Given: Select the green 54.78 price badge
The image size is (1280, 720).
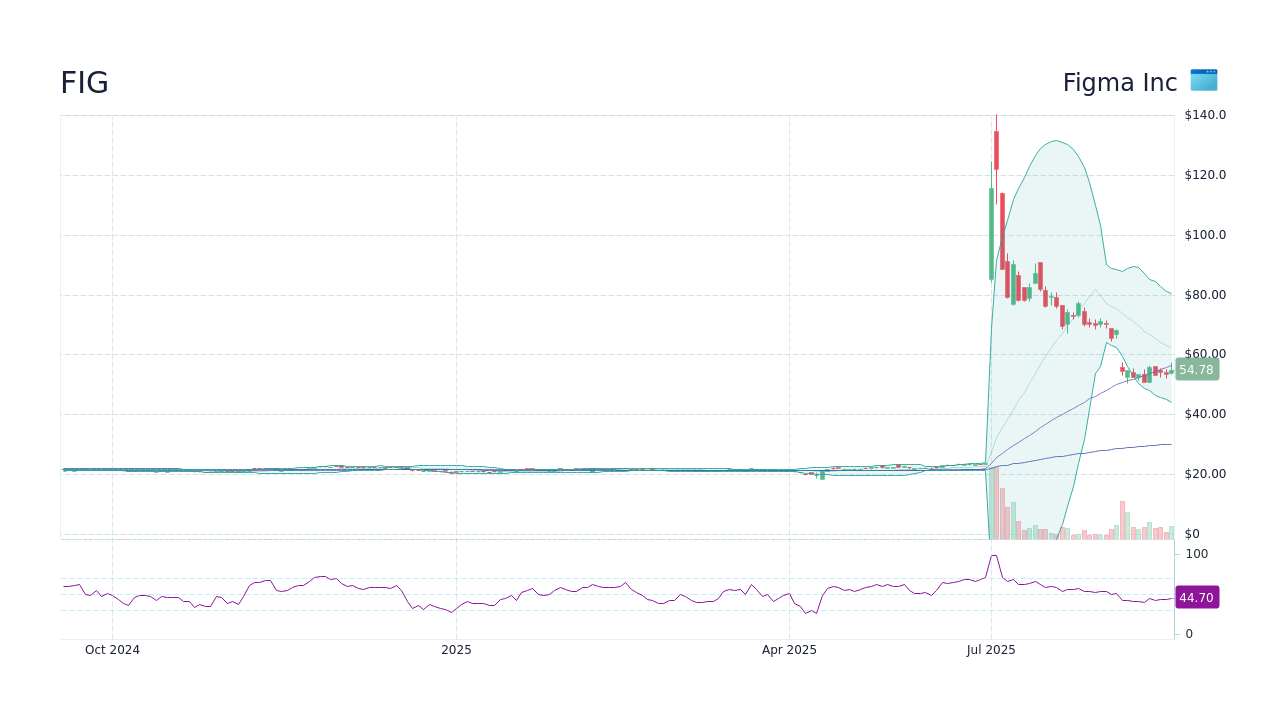Looking at the screenshot, I should coord(1196,370).
